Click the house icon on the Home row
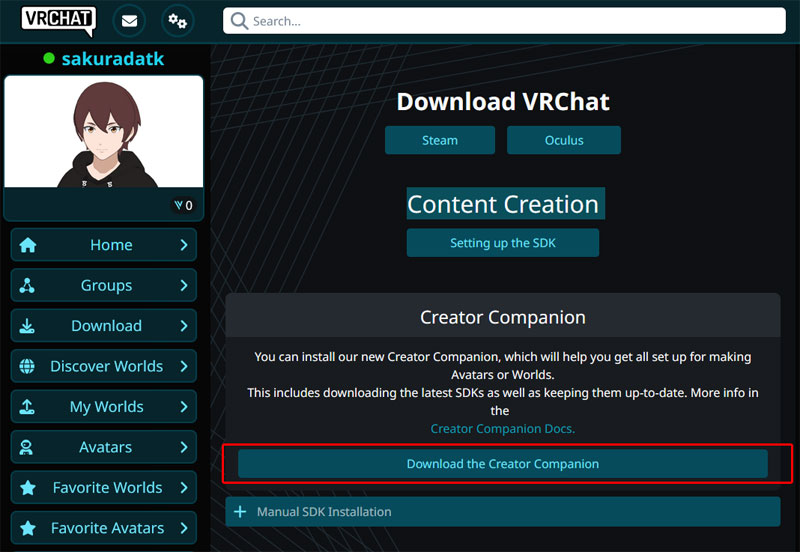800x552 pixels. click(x=28, y=245)
